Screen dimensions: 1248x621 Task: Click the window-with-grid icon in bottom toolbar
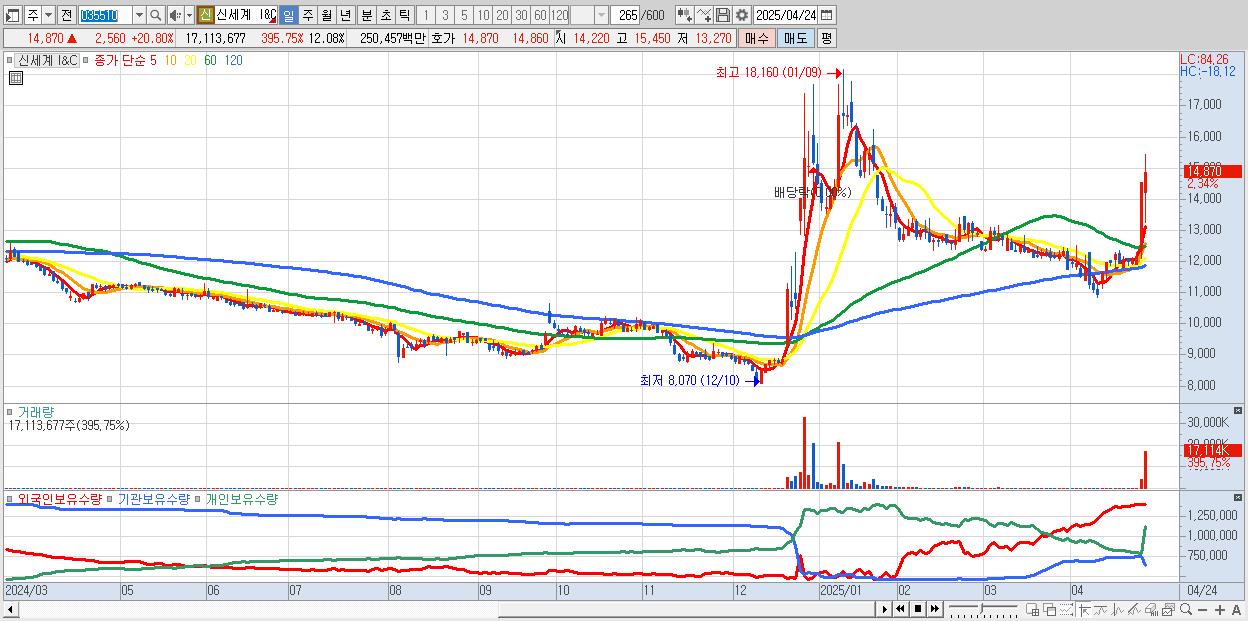click(1032, 609)
